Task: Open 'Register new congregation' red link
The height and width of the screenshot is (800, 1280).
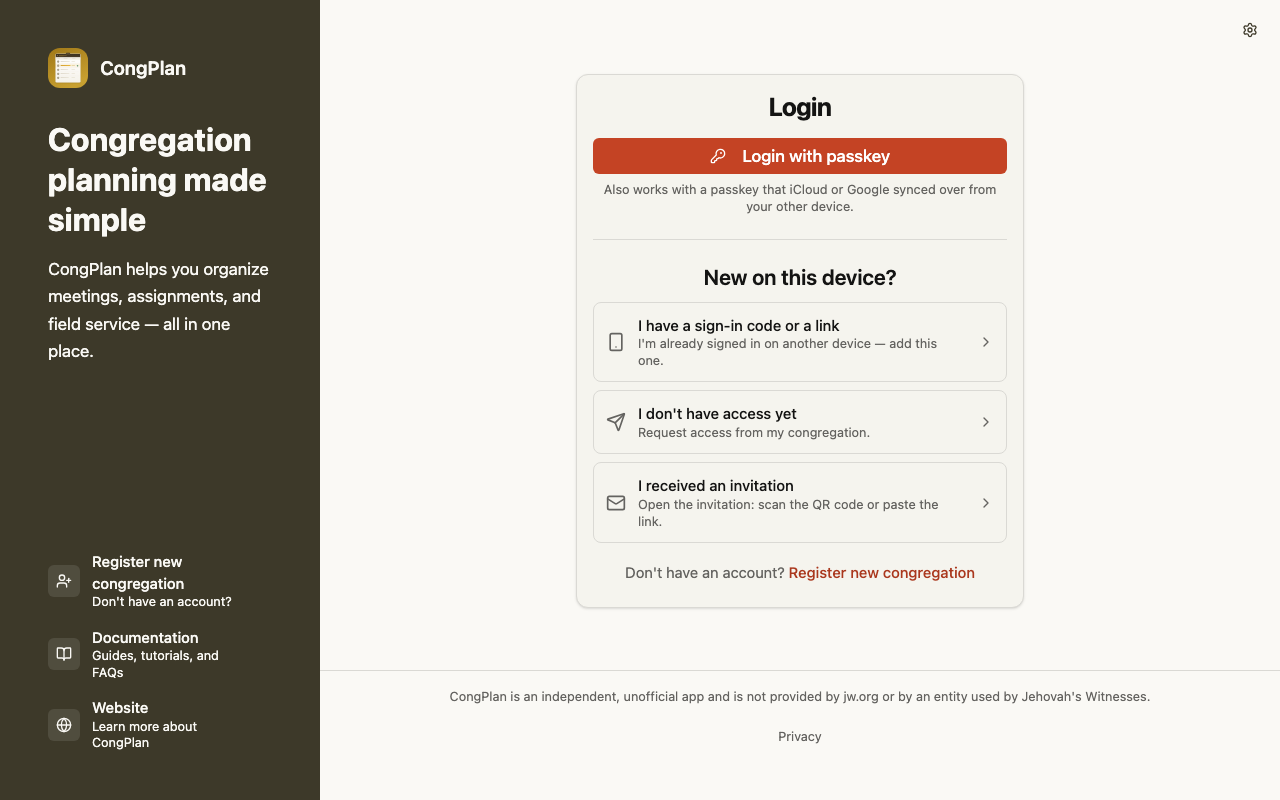Action: [x=882, y=573]
